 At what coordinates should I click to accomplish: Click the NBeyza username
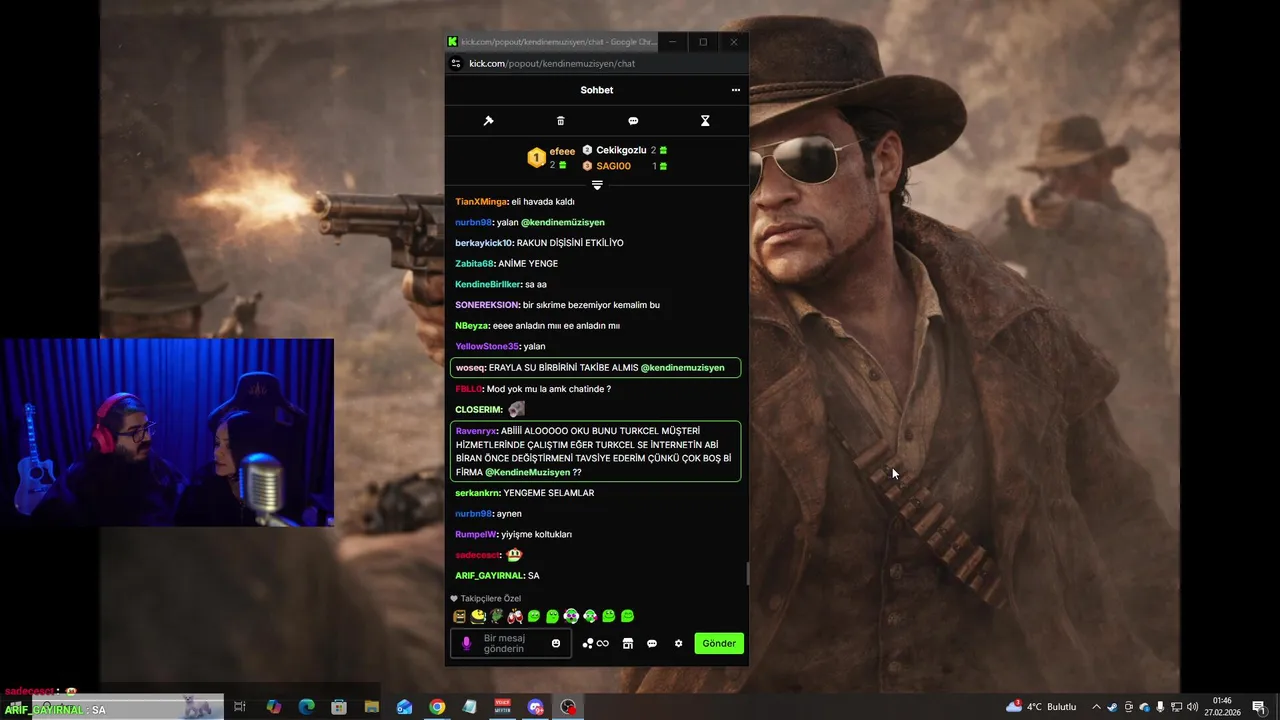tap(471, 326)
